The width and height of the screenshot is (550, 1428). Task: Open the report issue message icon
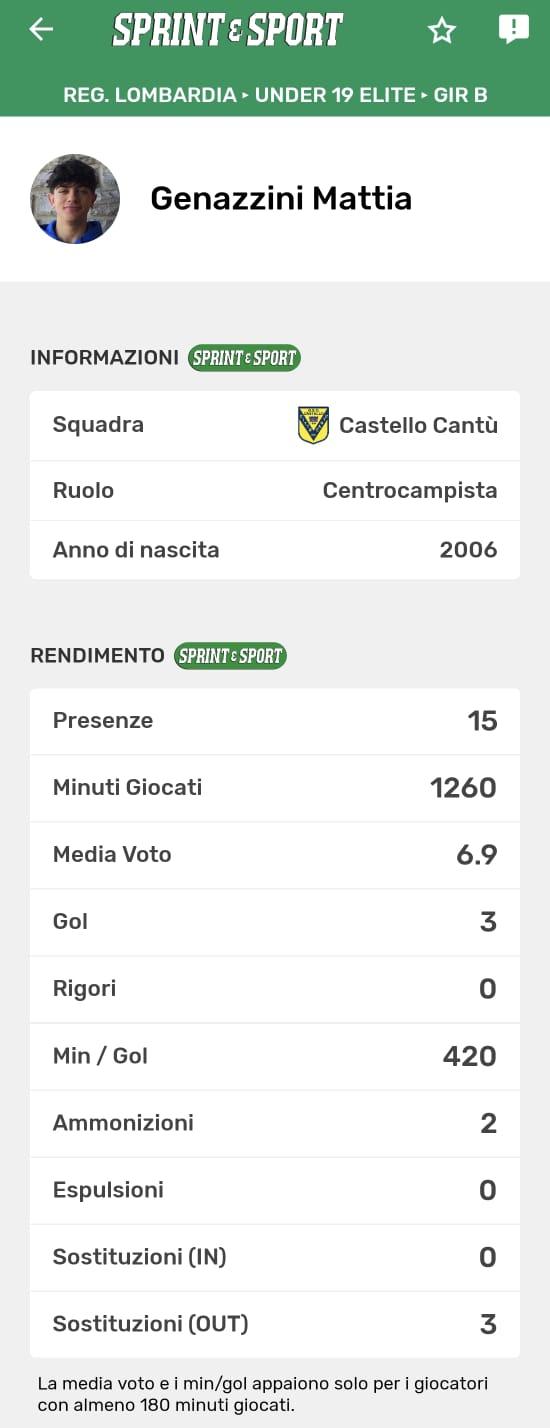[x=514, y=30]
